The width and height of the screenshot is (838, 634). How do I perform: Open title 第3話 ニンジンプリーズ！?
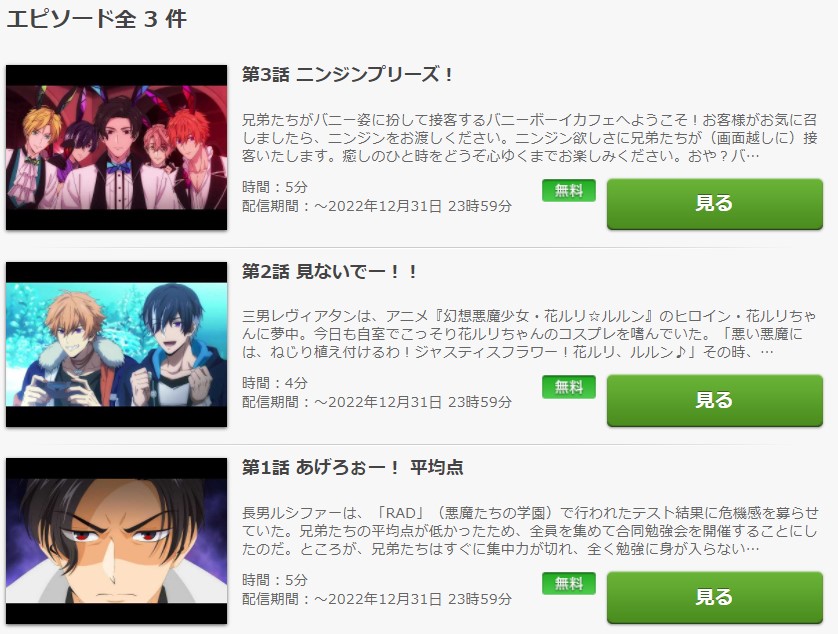[x=347, y=74]
